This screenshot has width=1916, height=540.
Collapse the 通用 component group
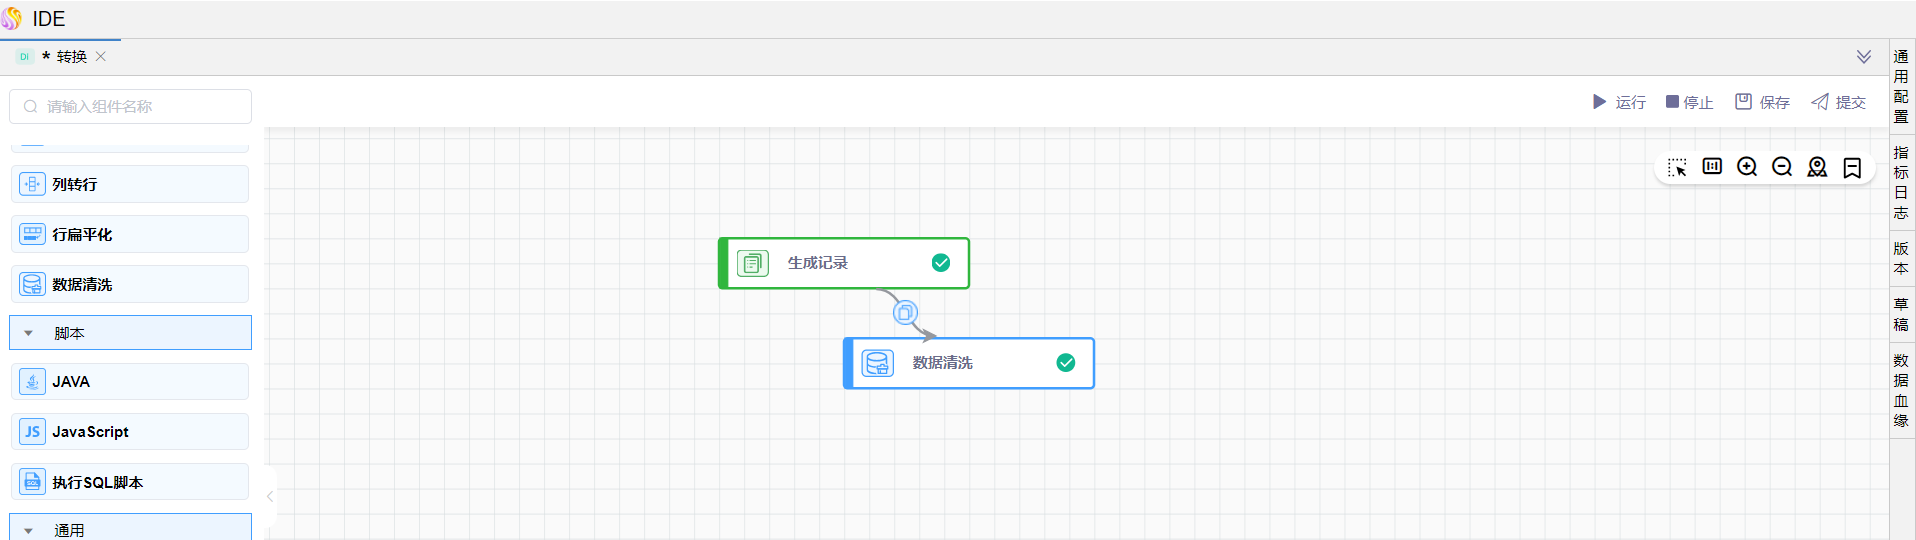(x=29, y=530)
